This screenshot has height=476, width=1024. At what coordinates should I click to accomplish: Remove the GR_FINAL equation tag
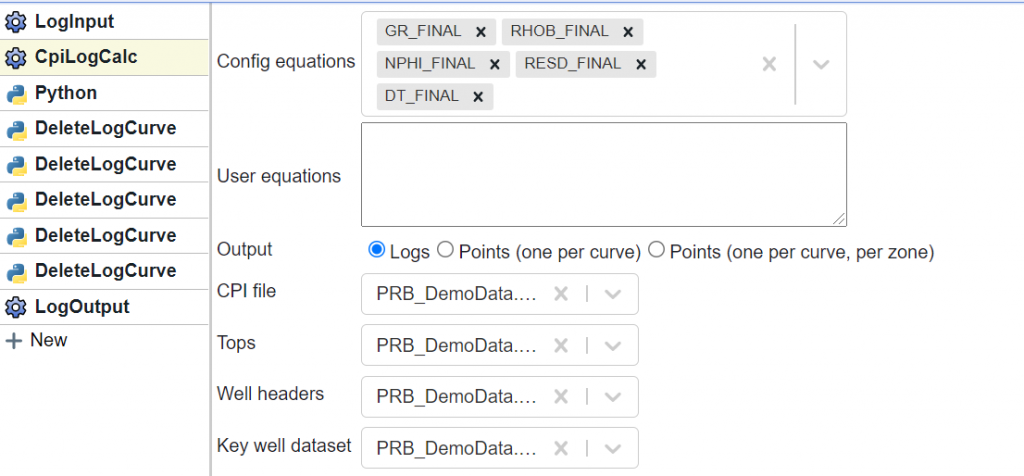(481, 31)
